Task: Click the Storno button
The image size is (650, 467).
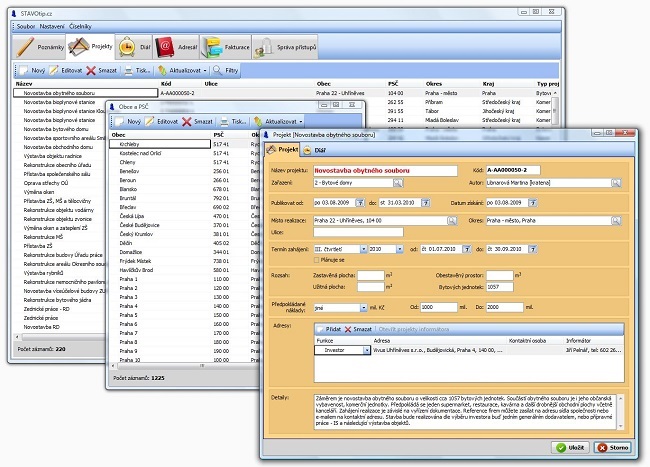Action: point(614,446)
